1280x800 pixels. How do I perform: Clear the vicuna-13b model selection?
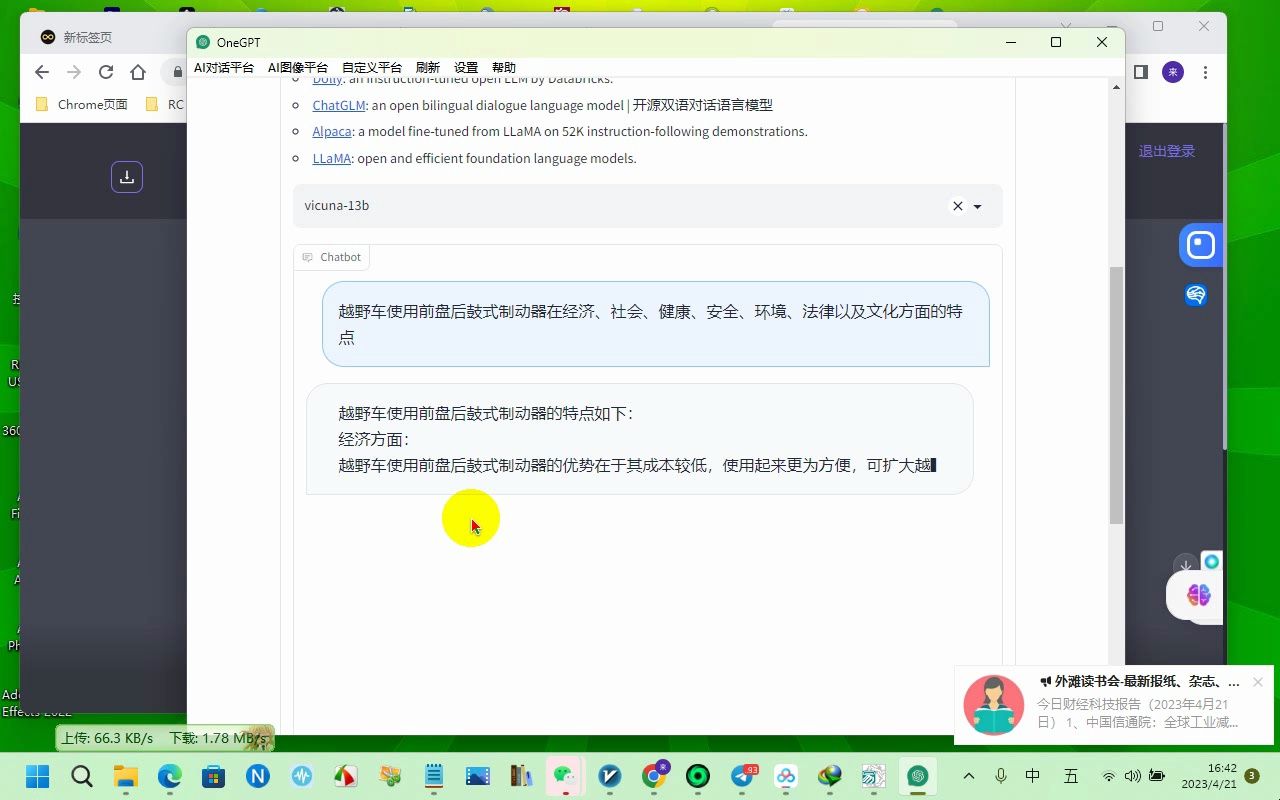pos(957,206)
